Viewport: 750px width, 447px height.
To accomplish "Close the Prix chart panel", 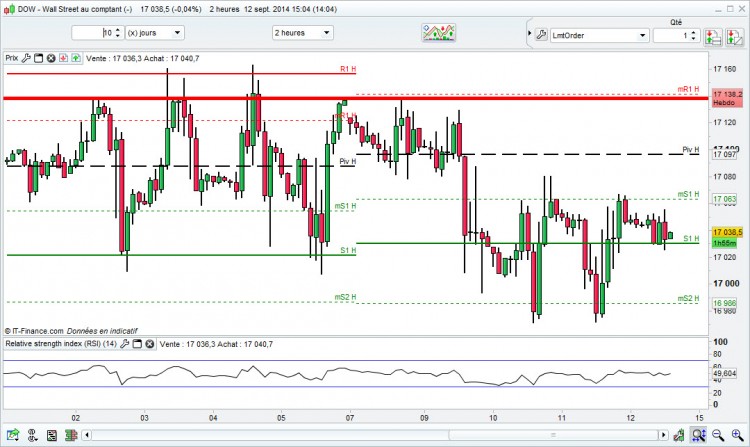I will (x=51, y=58).
